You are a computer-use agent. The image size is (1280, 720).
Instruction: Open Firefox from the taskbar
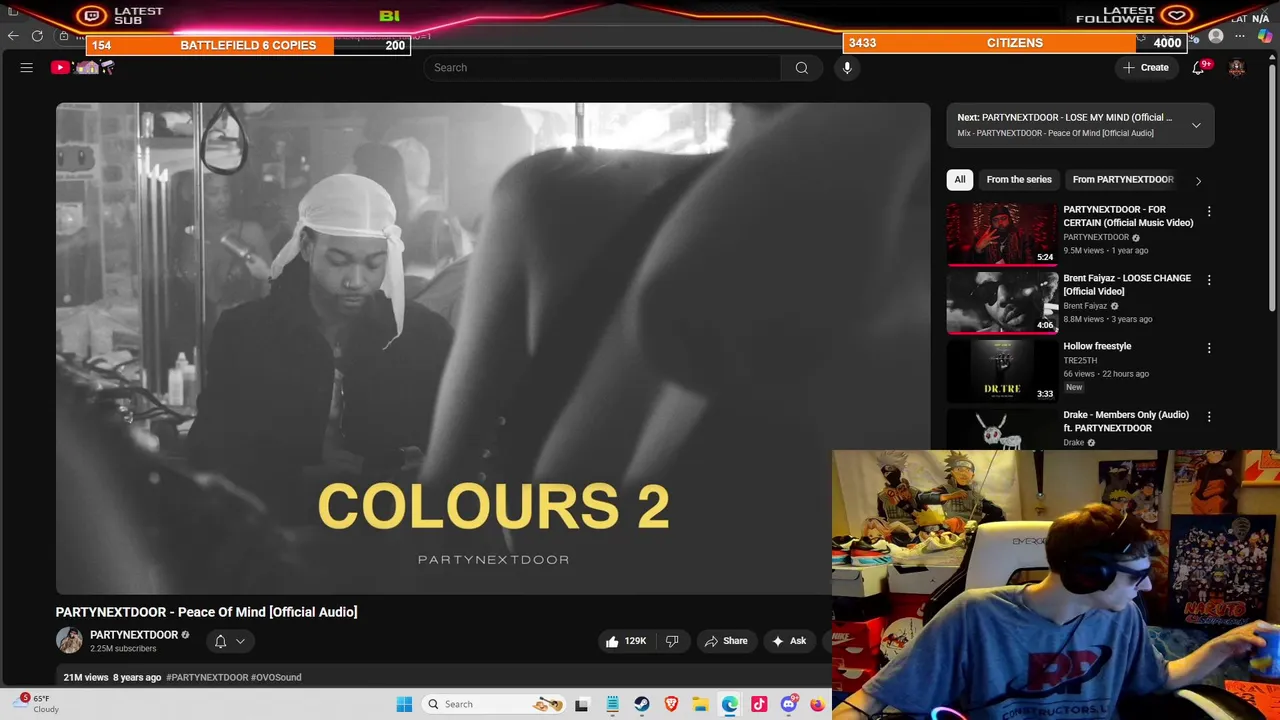[x=817, y=704]
